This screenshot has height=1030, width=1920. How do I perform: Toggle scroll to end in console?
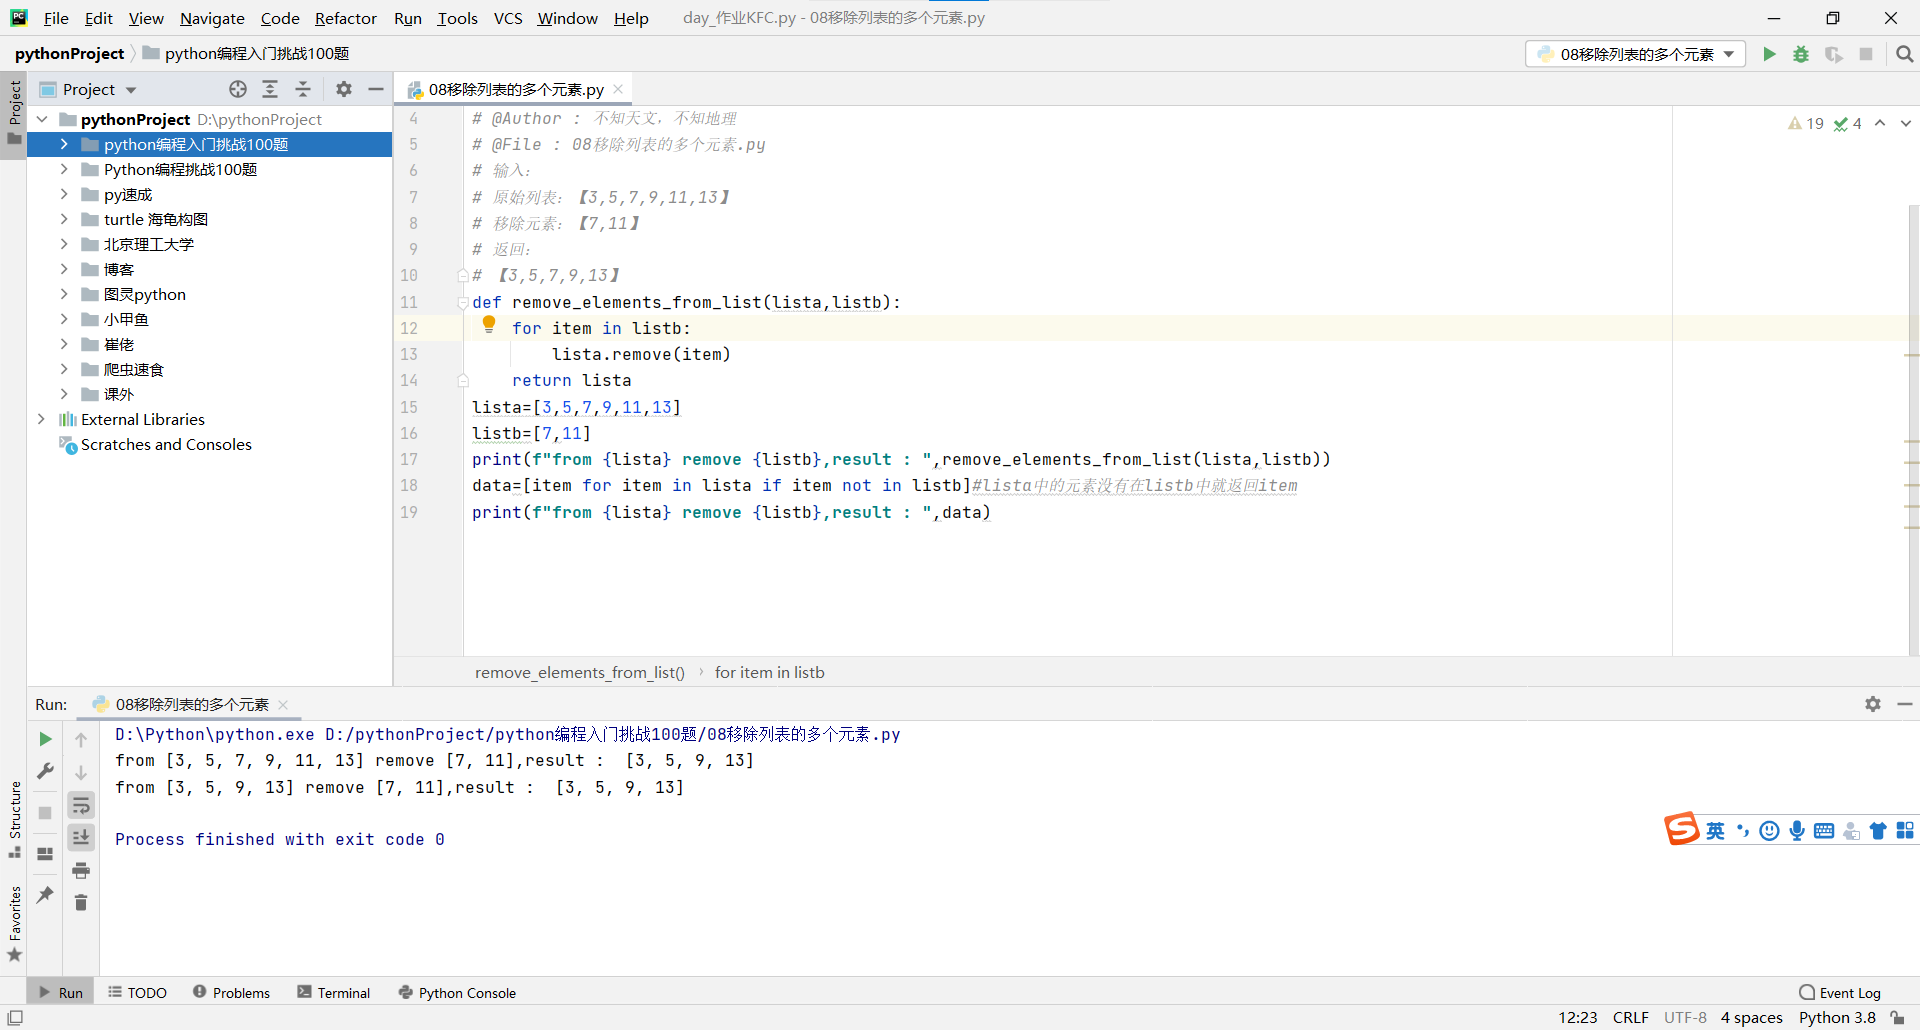[81, 837]
